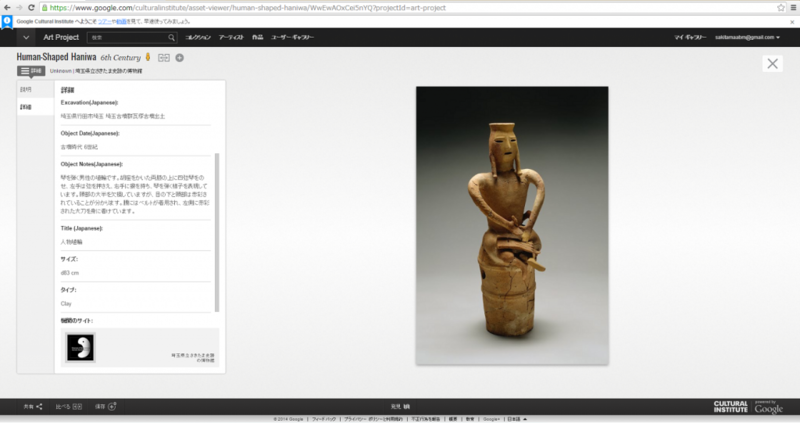The image size is (800, 423).
Task: Click the Haniwa figure artwork image
Action: coord(512,226)
